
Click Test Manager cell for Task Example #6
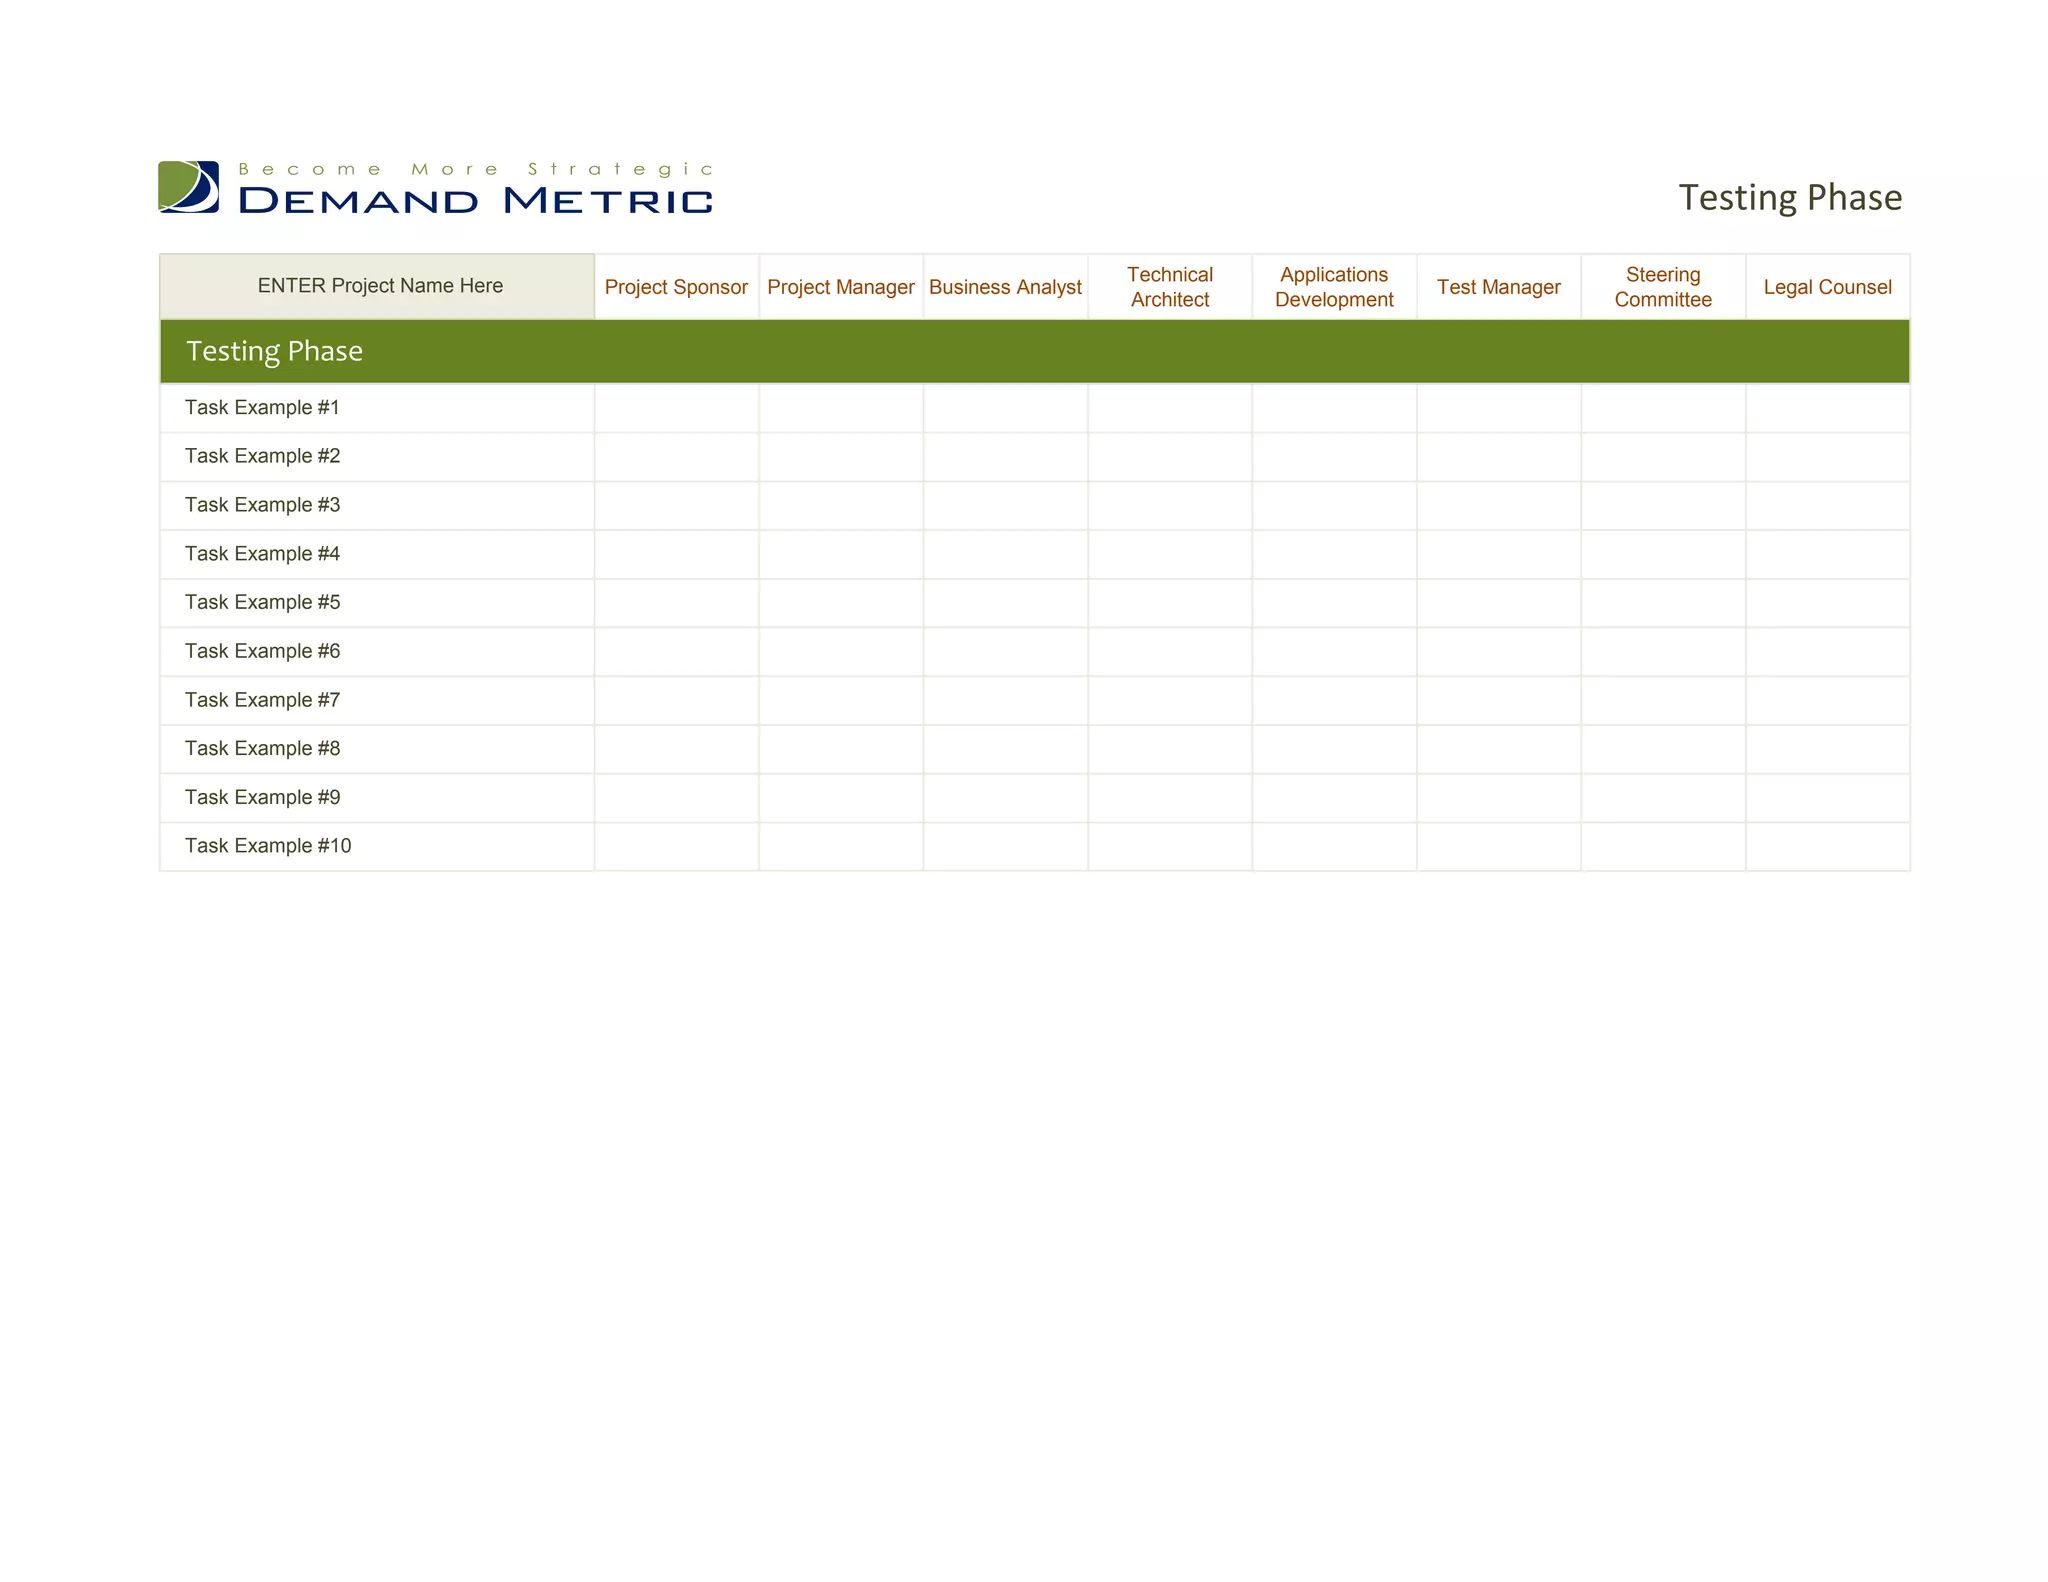coord(1499,652)
